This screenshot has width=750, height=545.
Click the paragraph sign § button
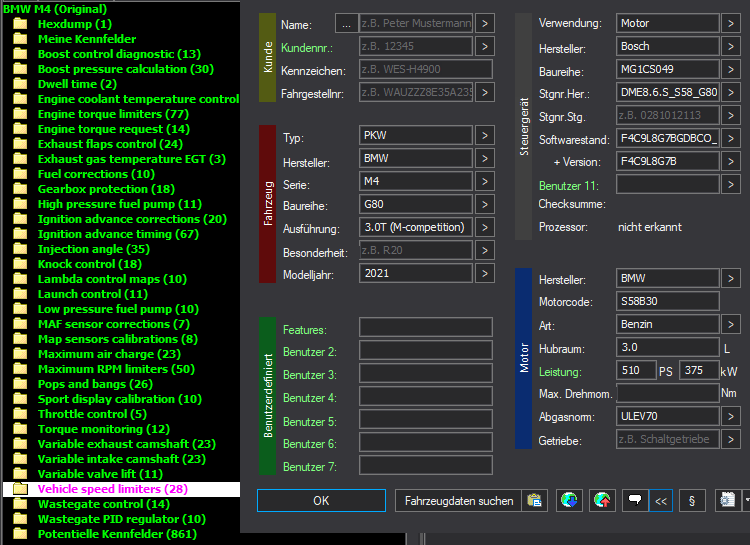tap(692, 501)
